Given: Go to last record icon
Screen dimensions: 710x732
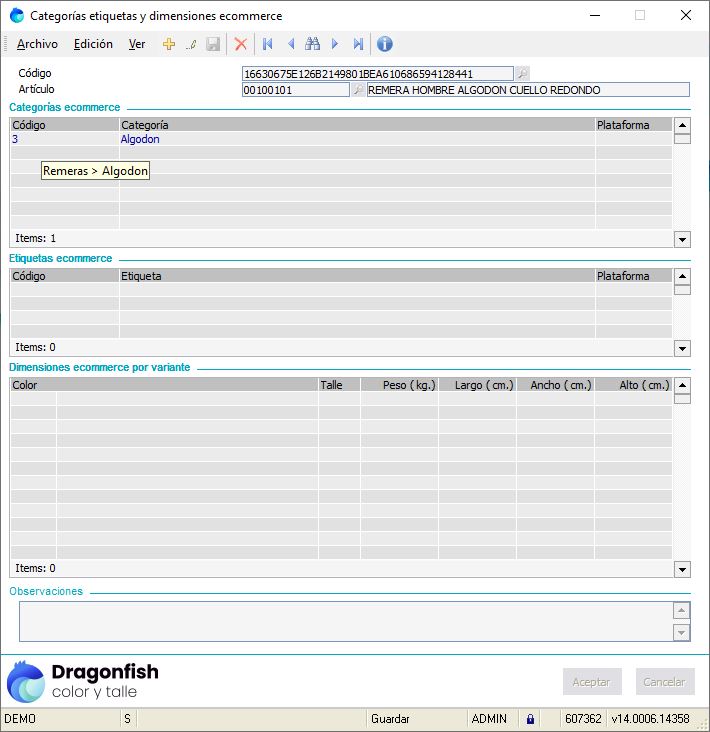Looking at the screenshot, I should [x=358, y=44].
